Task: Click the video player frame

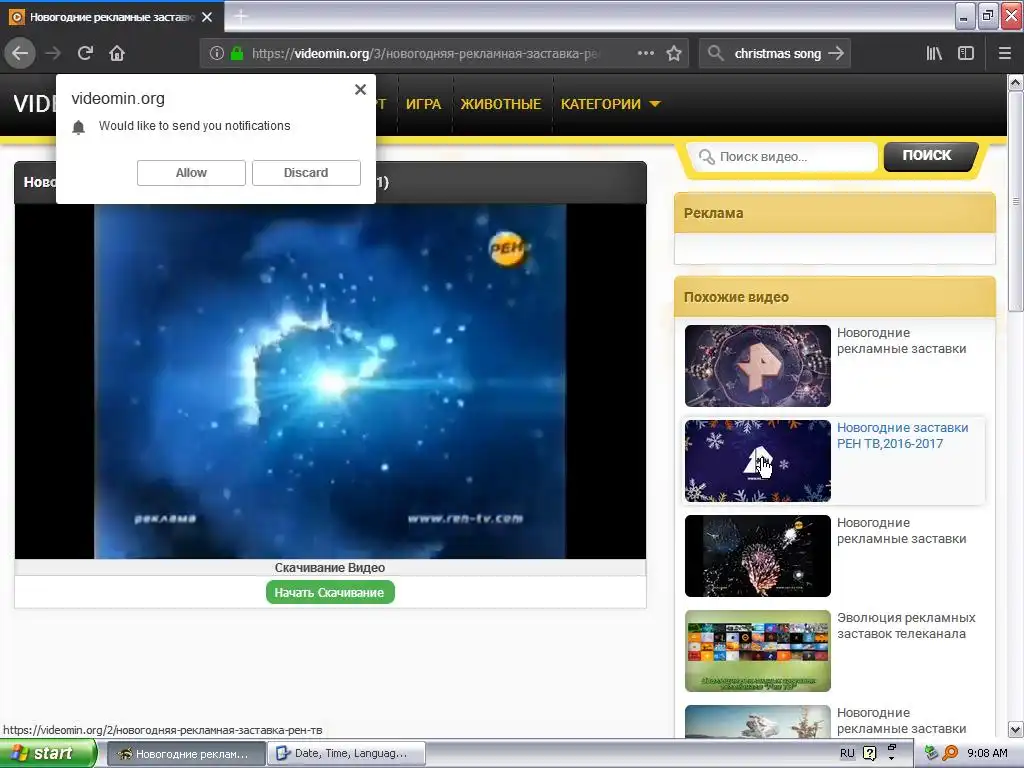Action: (x=330, y=381)
